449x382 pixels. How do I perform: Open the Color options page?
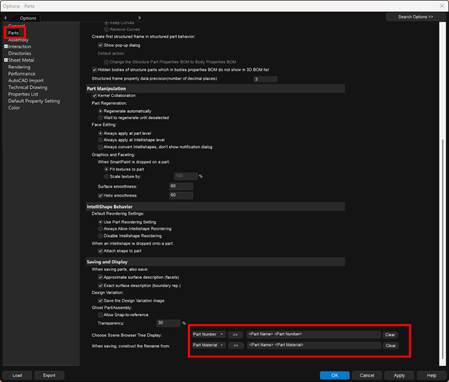coord(14,108)
